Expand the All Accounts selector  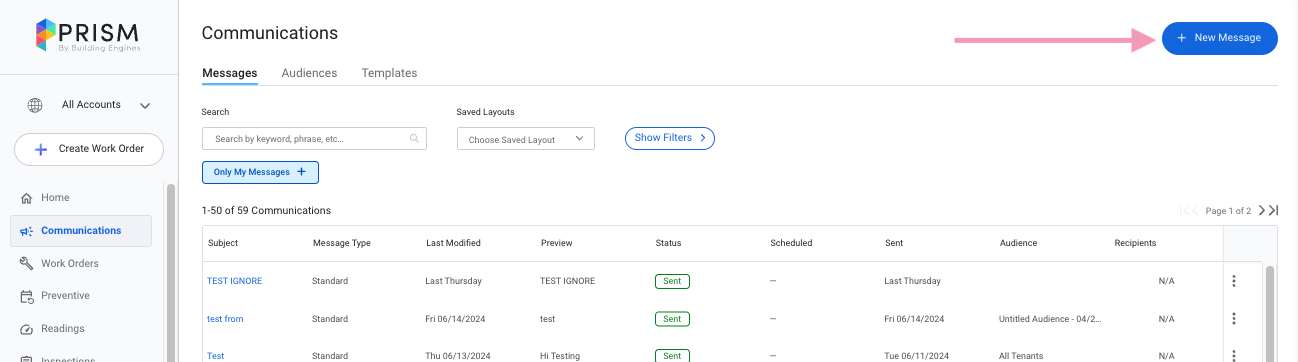point(90,105)
